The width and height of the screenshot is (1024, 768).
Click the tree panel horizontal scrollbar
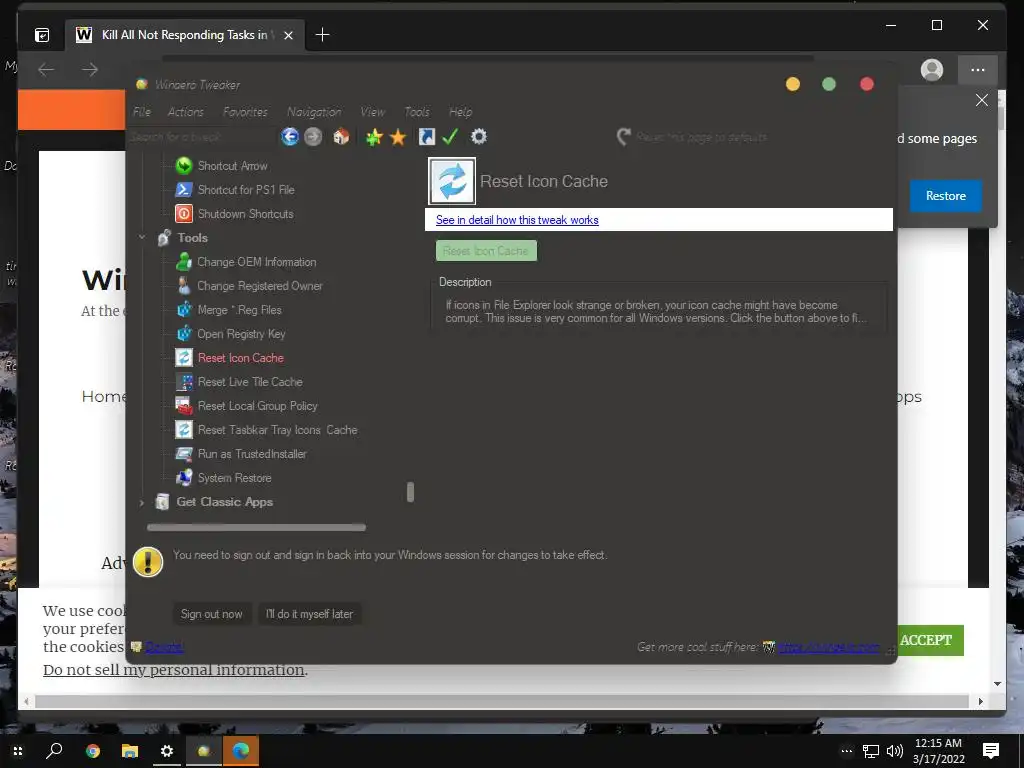(x=256, y=527)
